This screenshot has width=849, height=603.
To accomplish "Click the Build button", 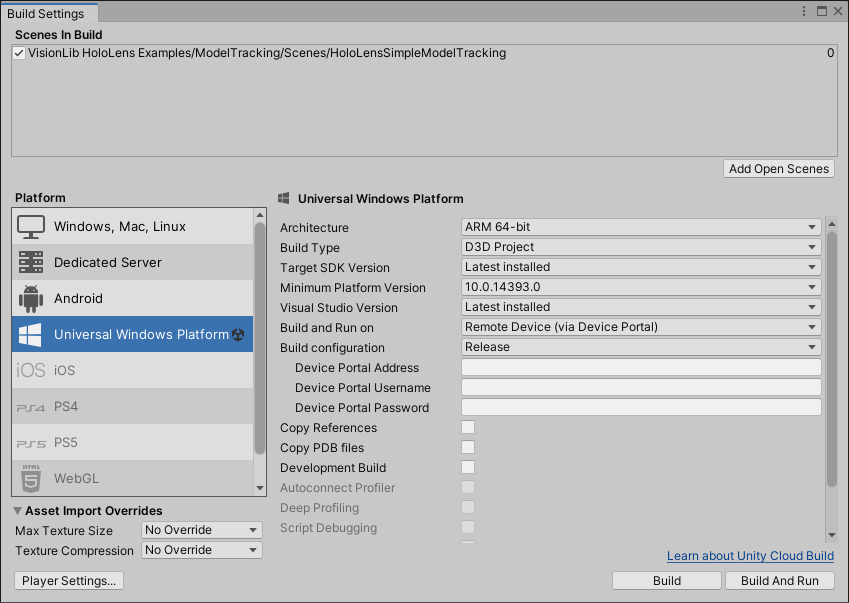I will point(667,581).
